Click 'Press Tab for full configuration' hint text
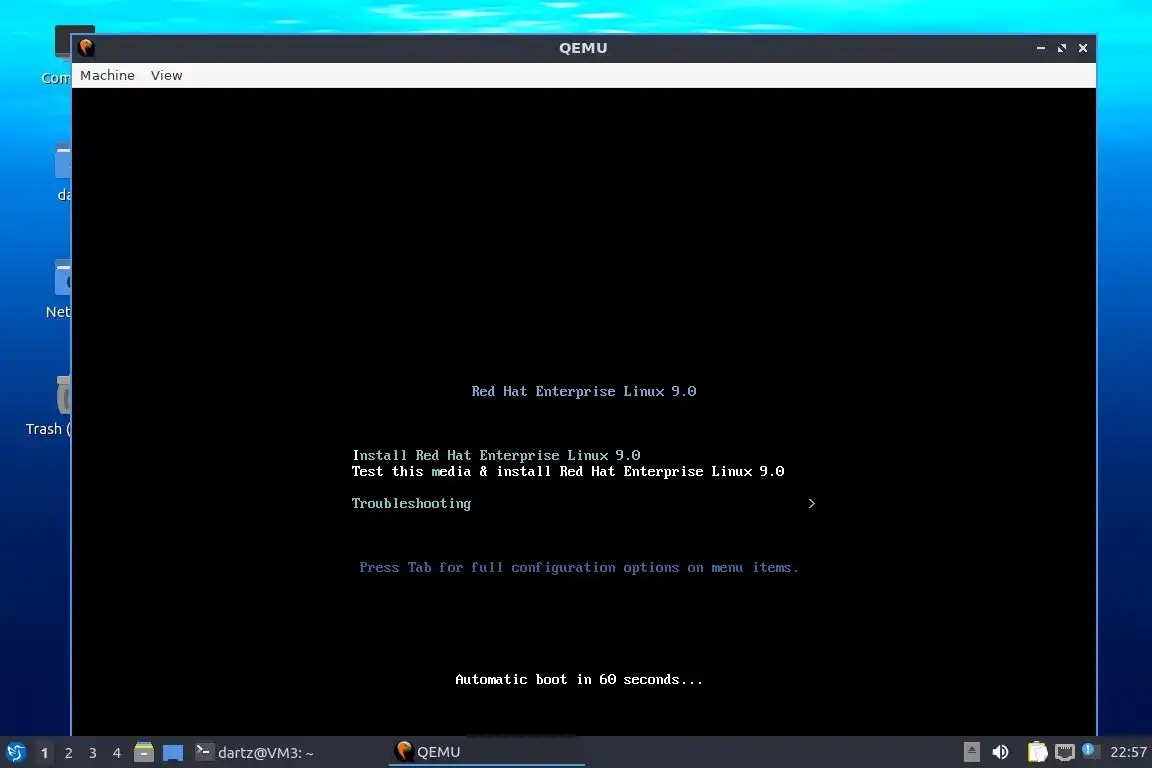1152x768 pixels. coord(578,567)
